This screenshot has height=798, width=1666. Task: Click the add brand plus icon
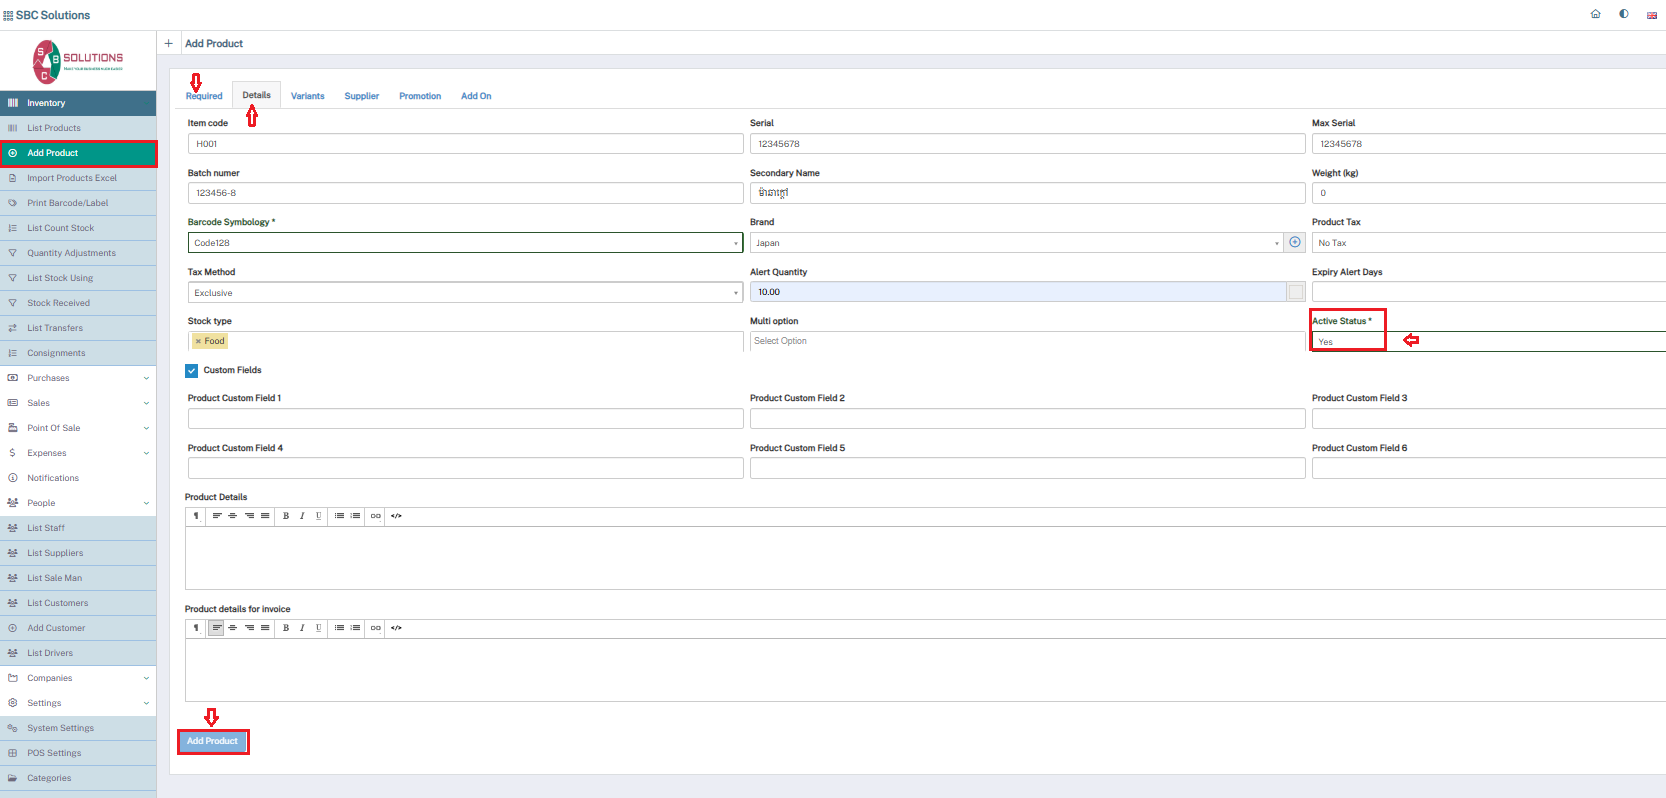pos(1295,242)
